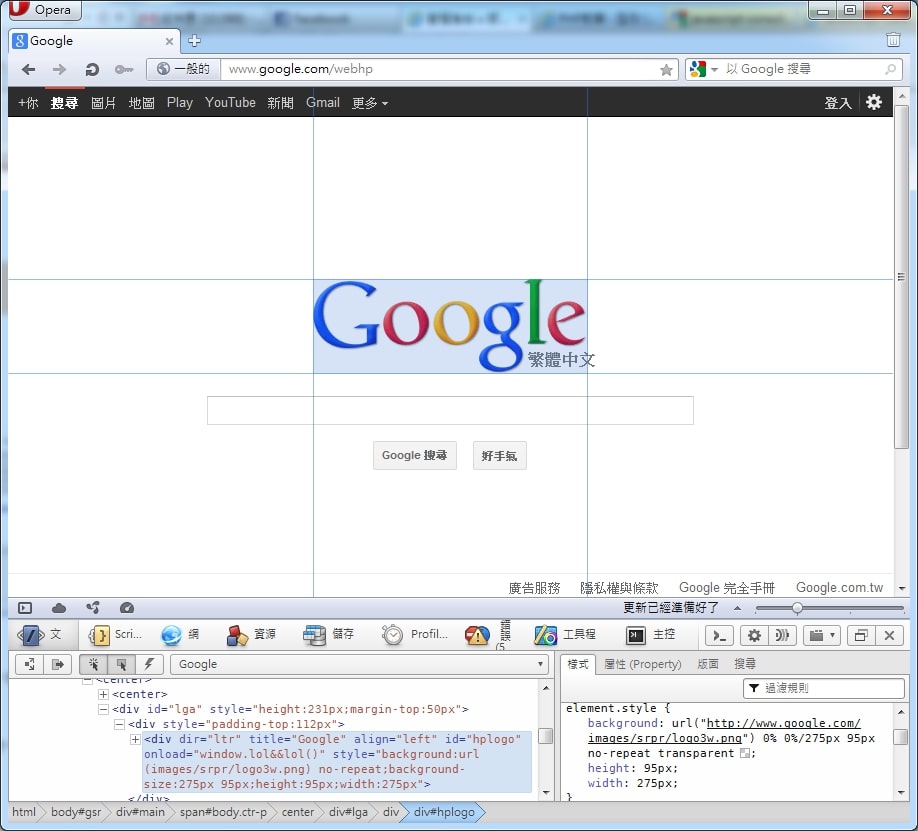Bookmark the page with the star icon
The height and width of the screenshot is (831, 918).
666,70
